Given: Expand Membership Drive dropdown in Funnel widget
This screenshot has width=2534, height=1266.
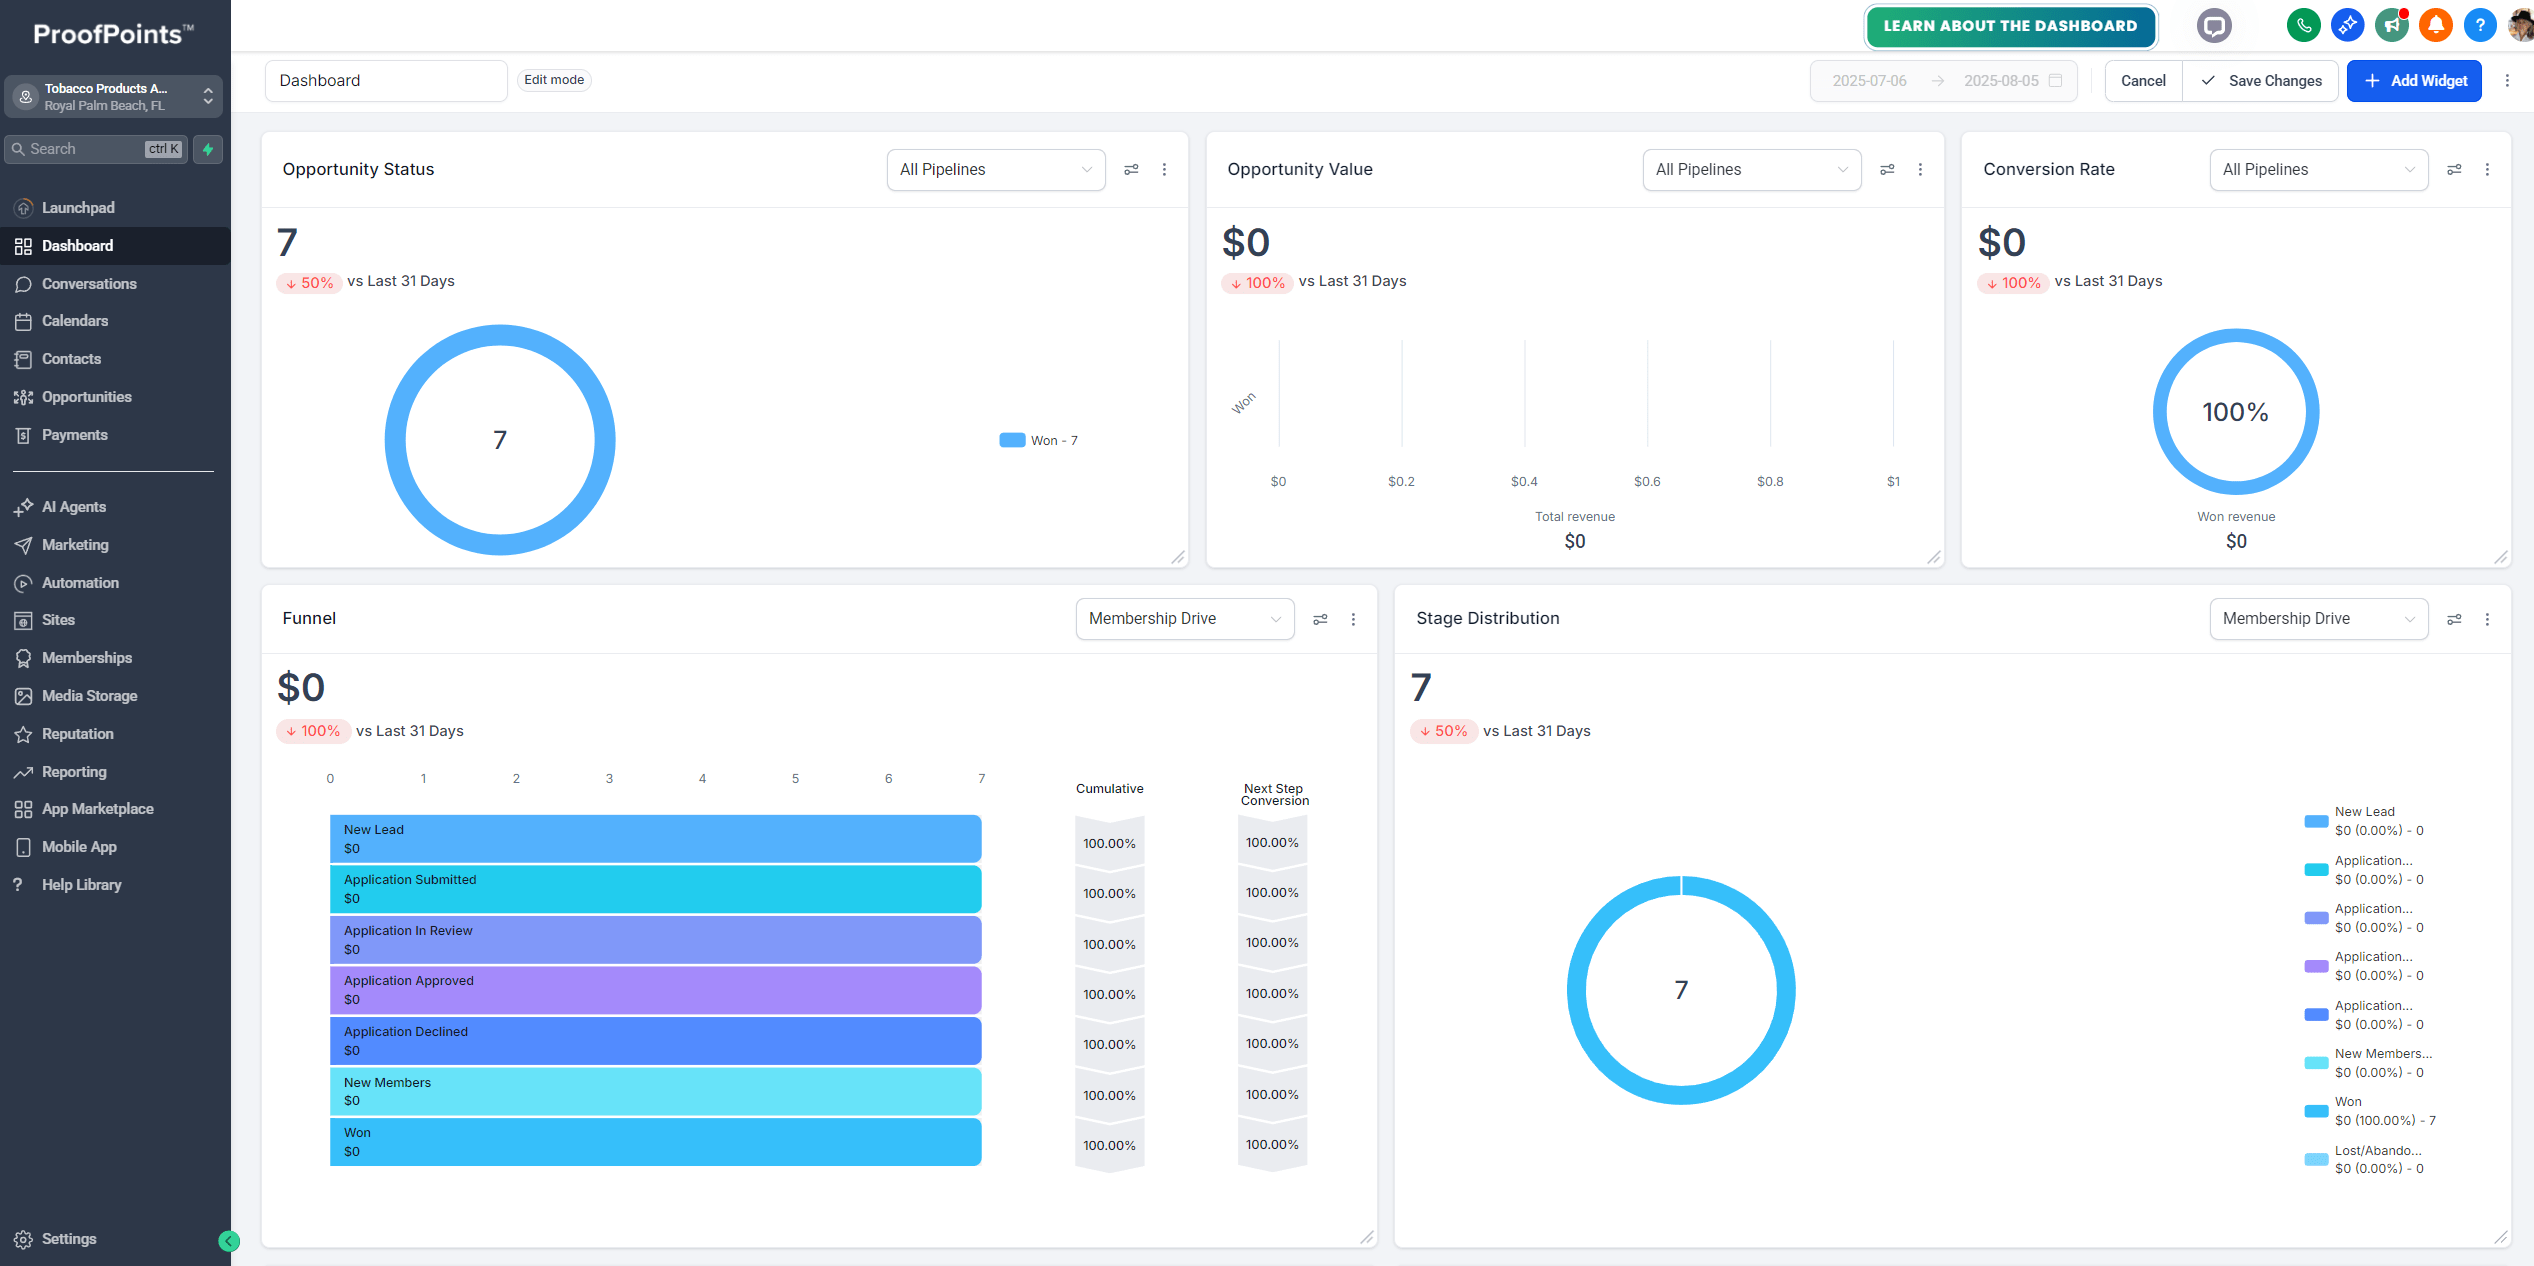Looking at the screenshot, I should click(x=1184, y=619).
